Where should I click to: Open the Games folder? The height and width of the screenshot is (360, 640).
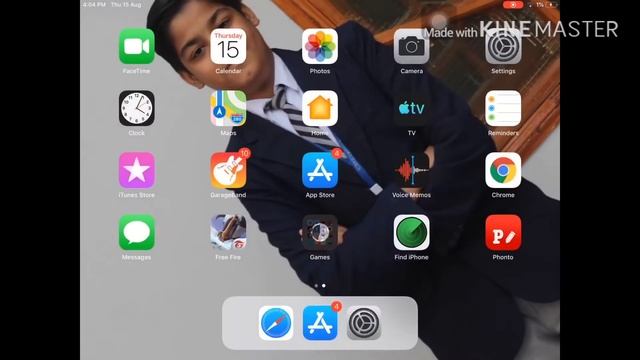pyautogui.click(x=320, y=232)
